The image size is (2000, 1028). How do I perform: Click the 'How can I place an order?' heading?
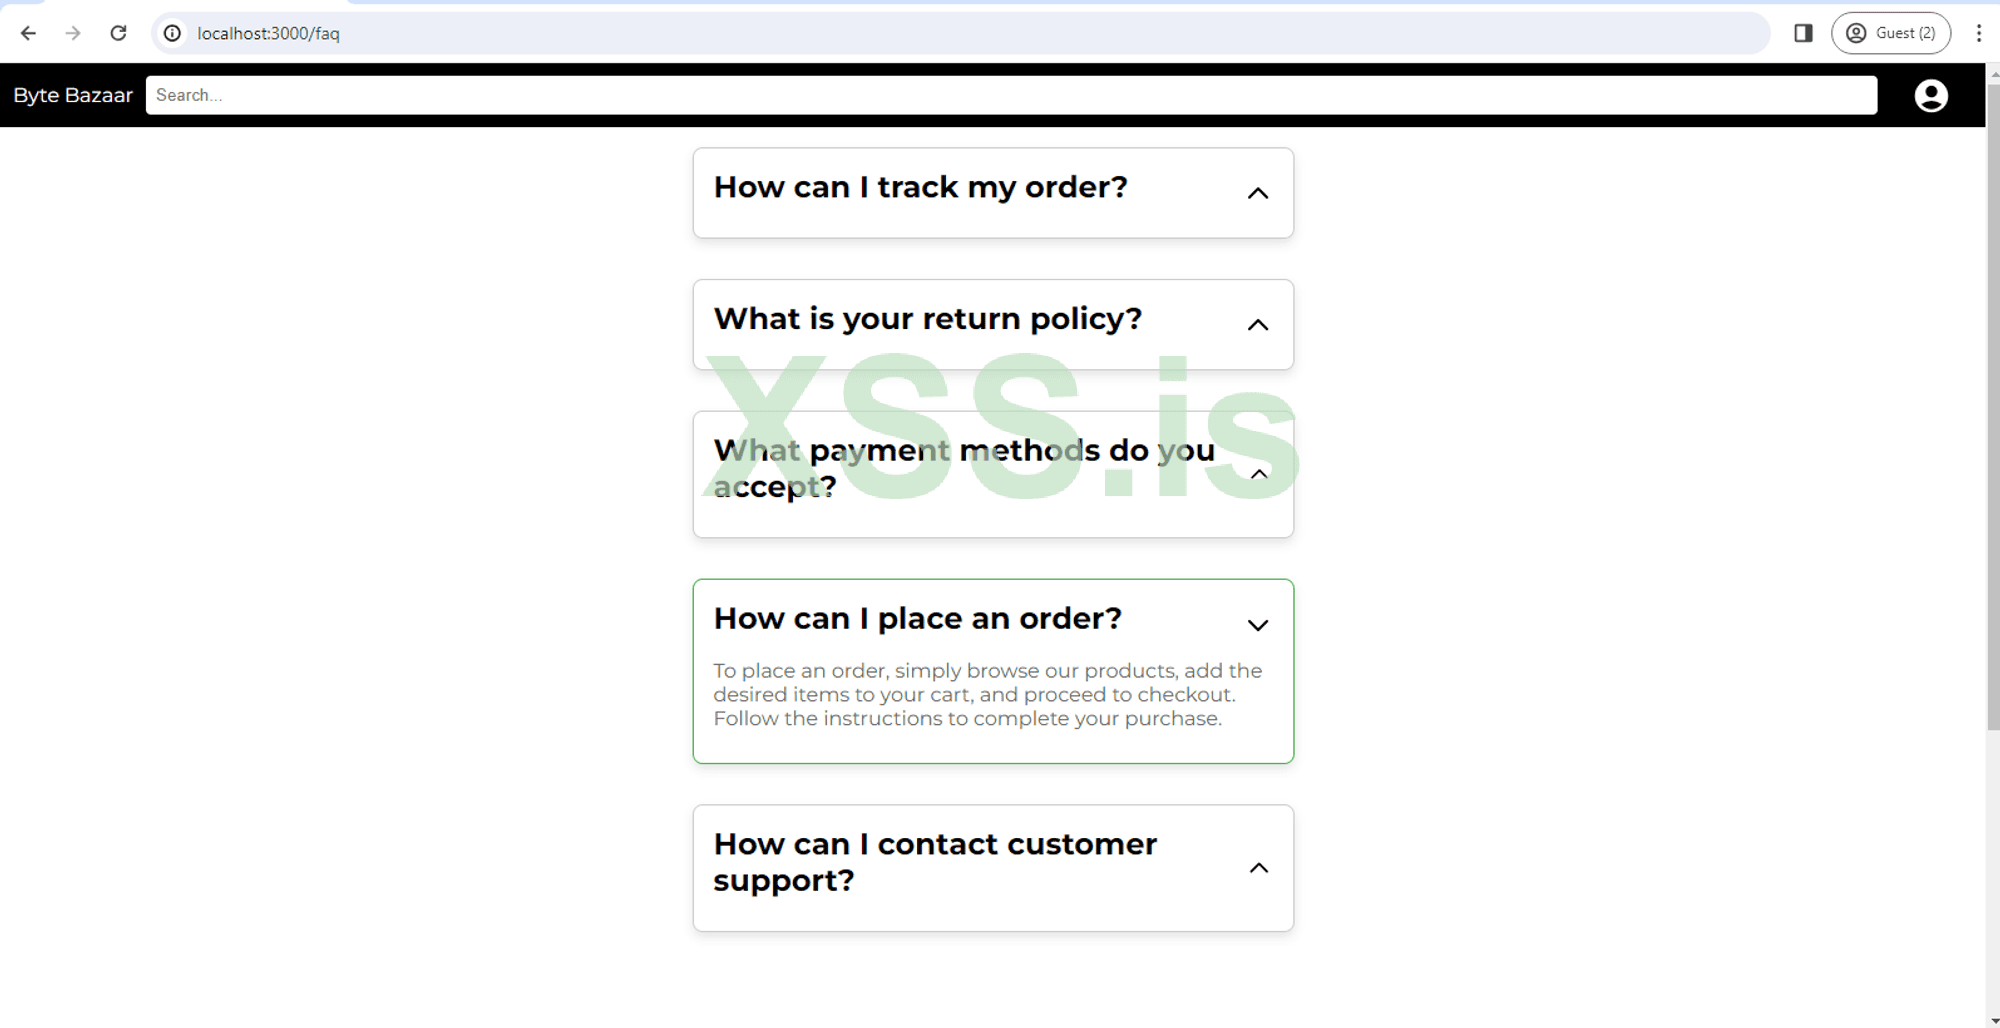click(917, 619)
